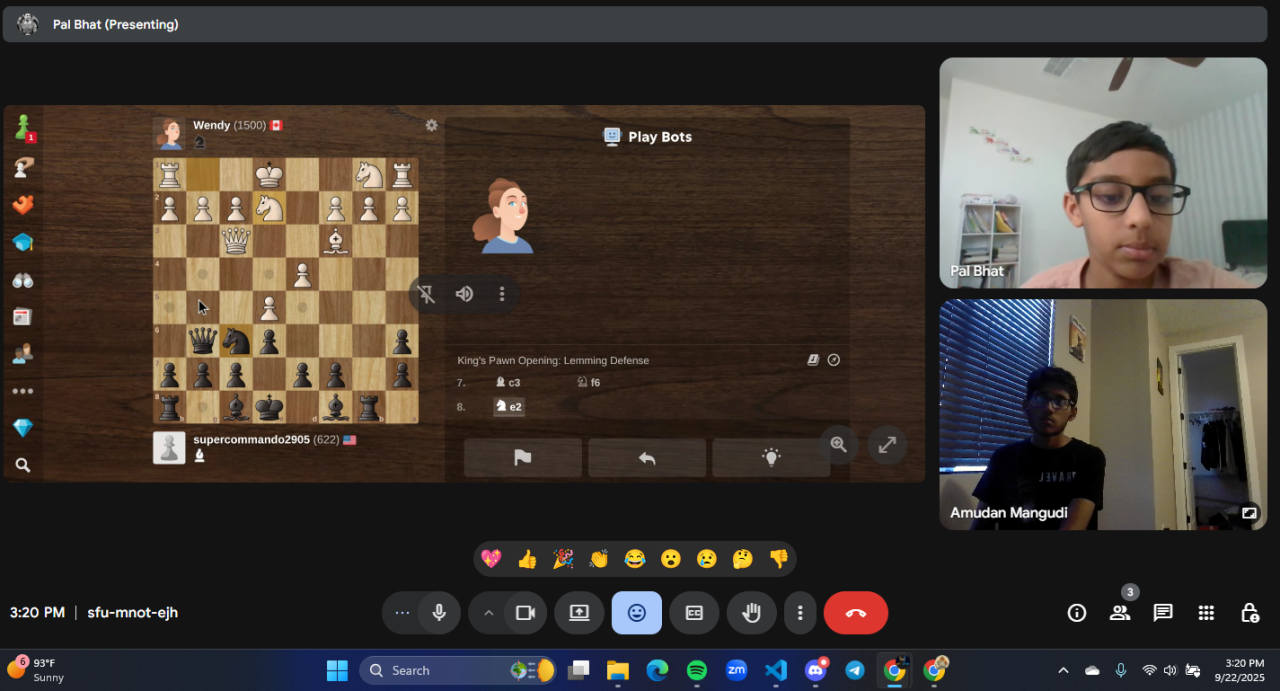Open presentation tile three-dot options
This screenshot has width=1280, height=691.
point(502,294)
